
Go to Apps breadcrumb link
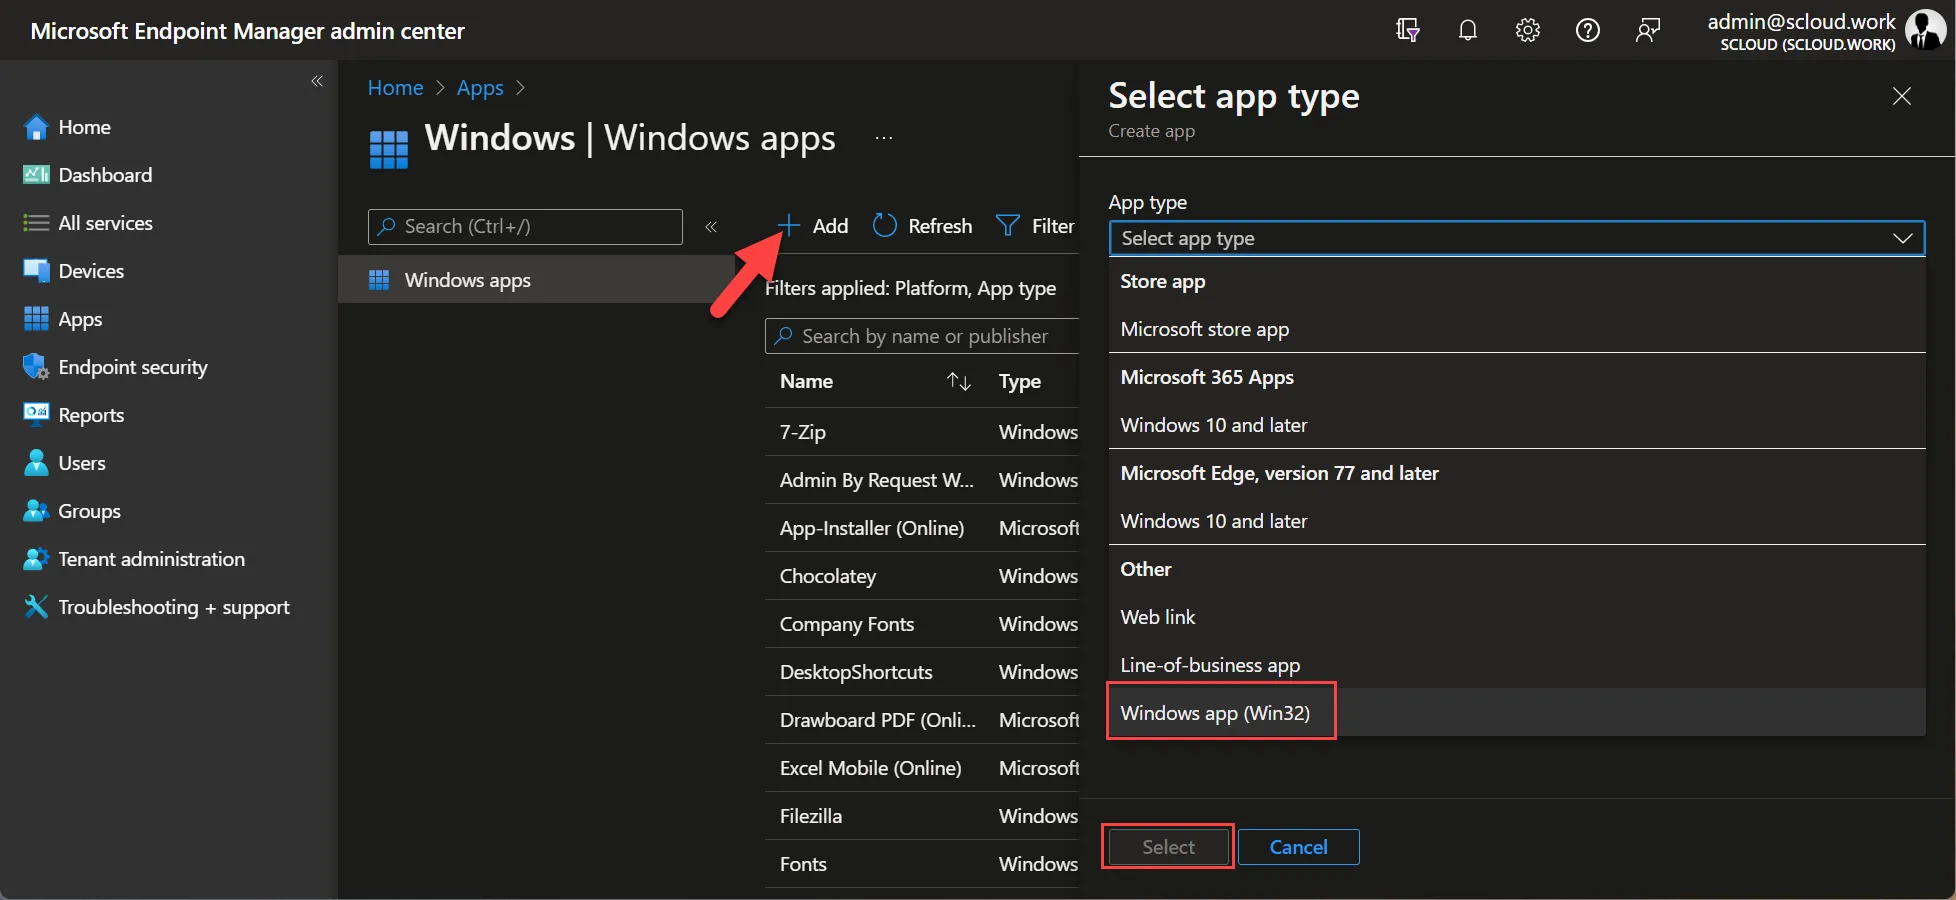480,88
